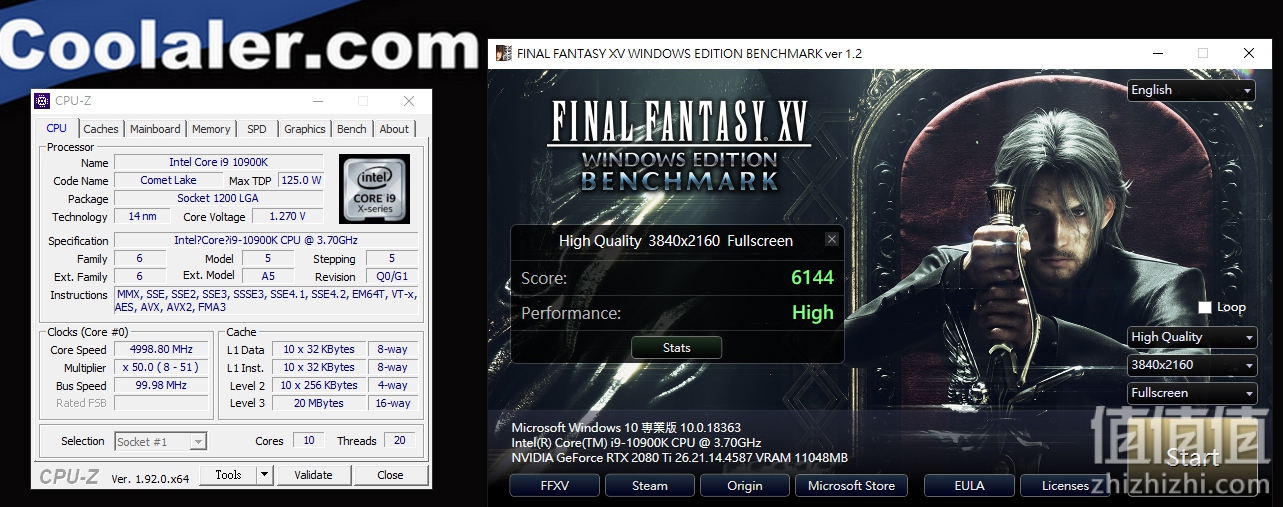Viewport: 1283px width, 507px height.
Task: Click the Start button in benchmark
Action: coord(1194,458)
